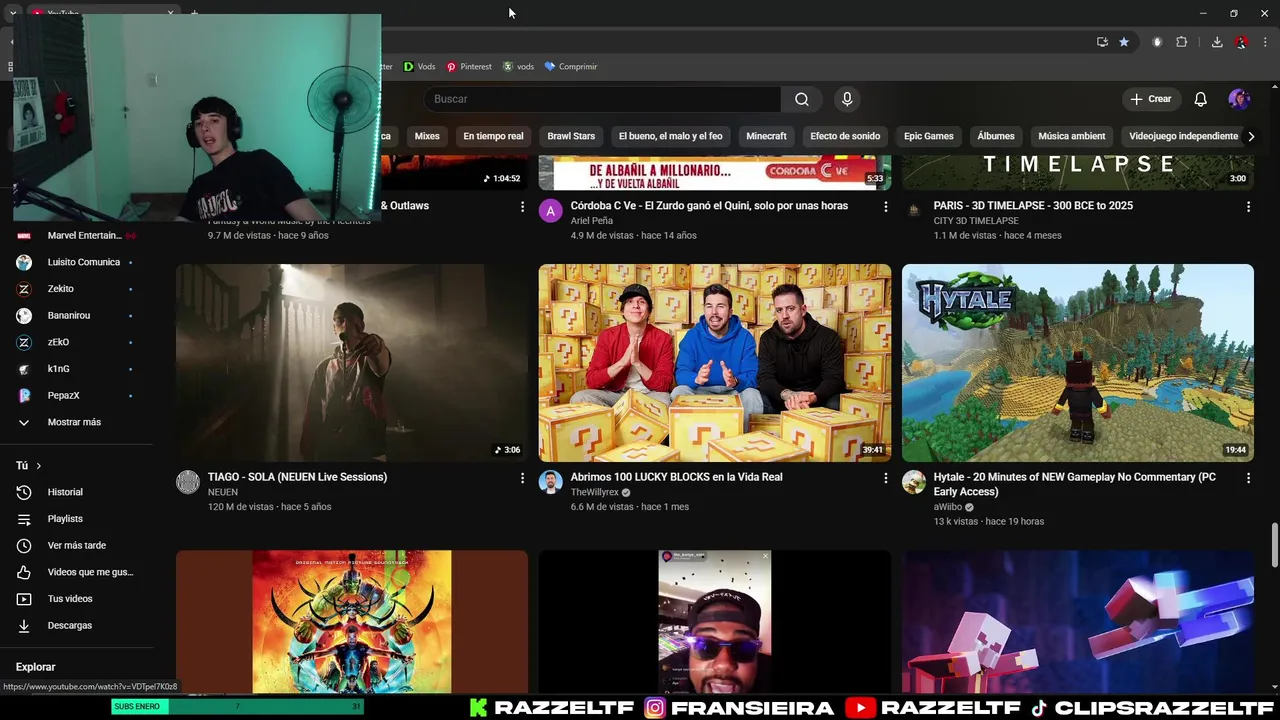Select the Música ambient chip

1072,136
